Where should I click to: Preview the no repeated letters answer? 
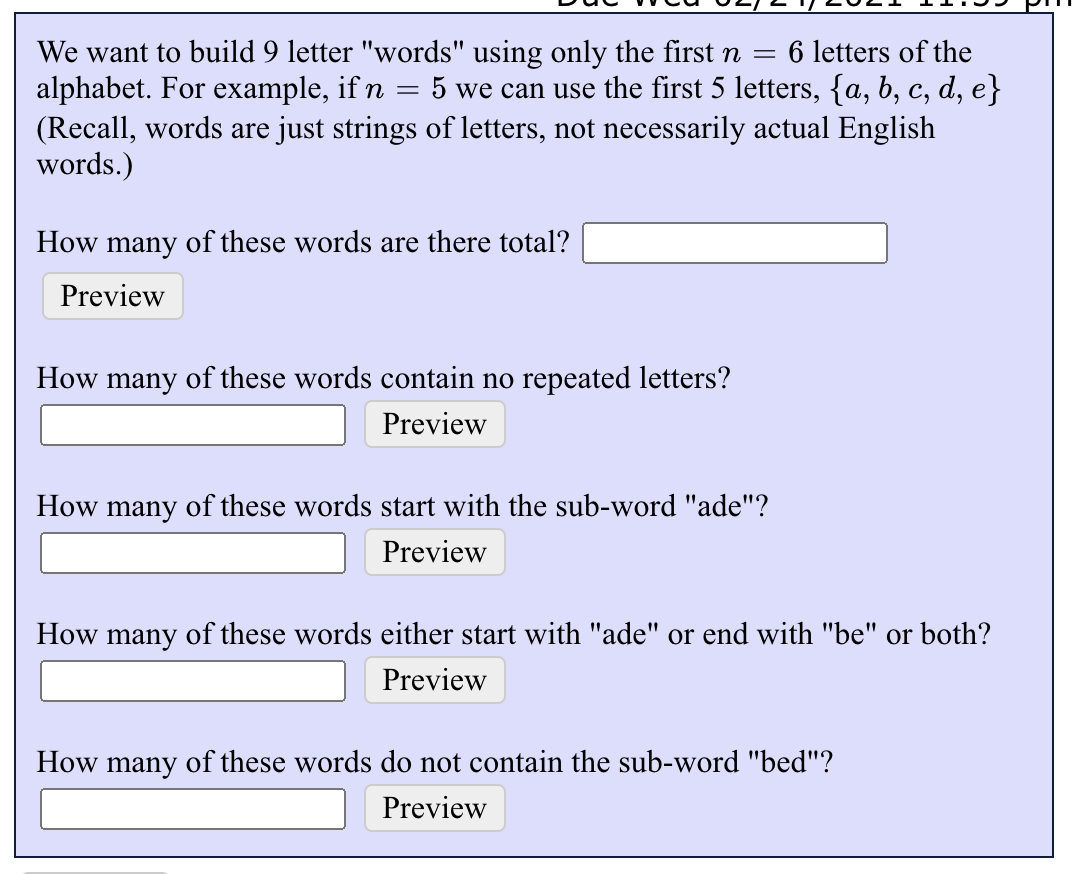point(434,424)
